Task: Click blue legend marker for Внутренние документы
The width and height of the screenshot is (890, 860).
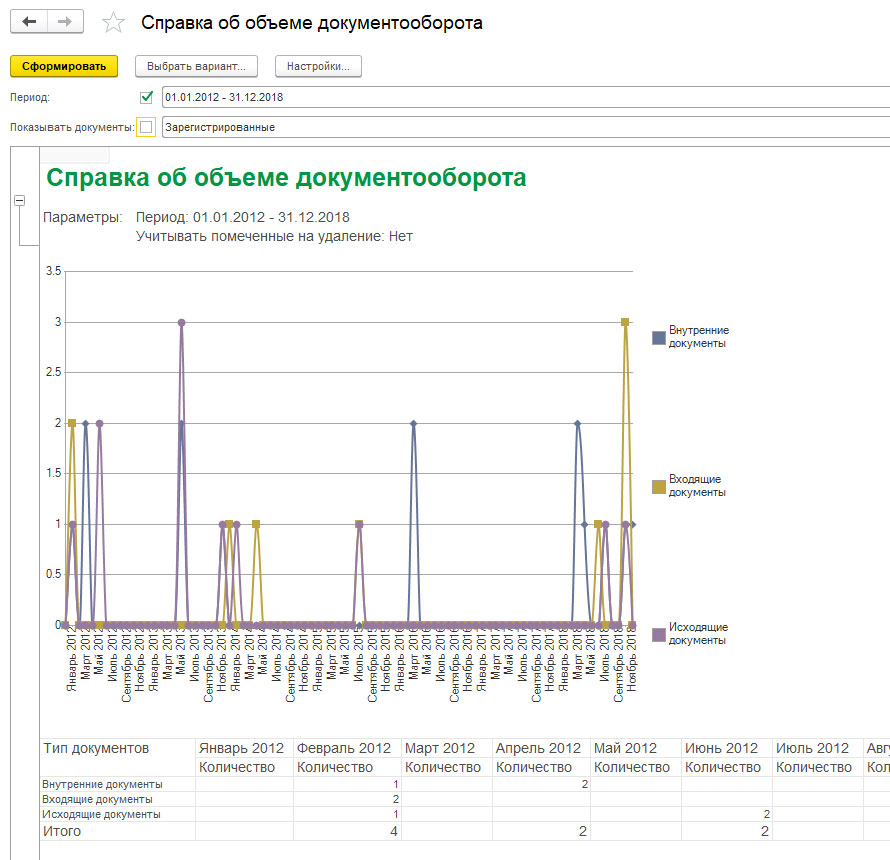Action: click(658, 338)
